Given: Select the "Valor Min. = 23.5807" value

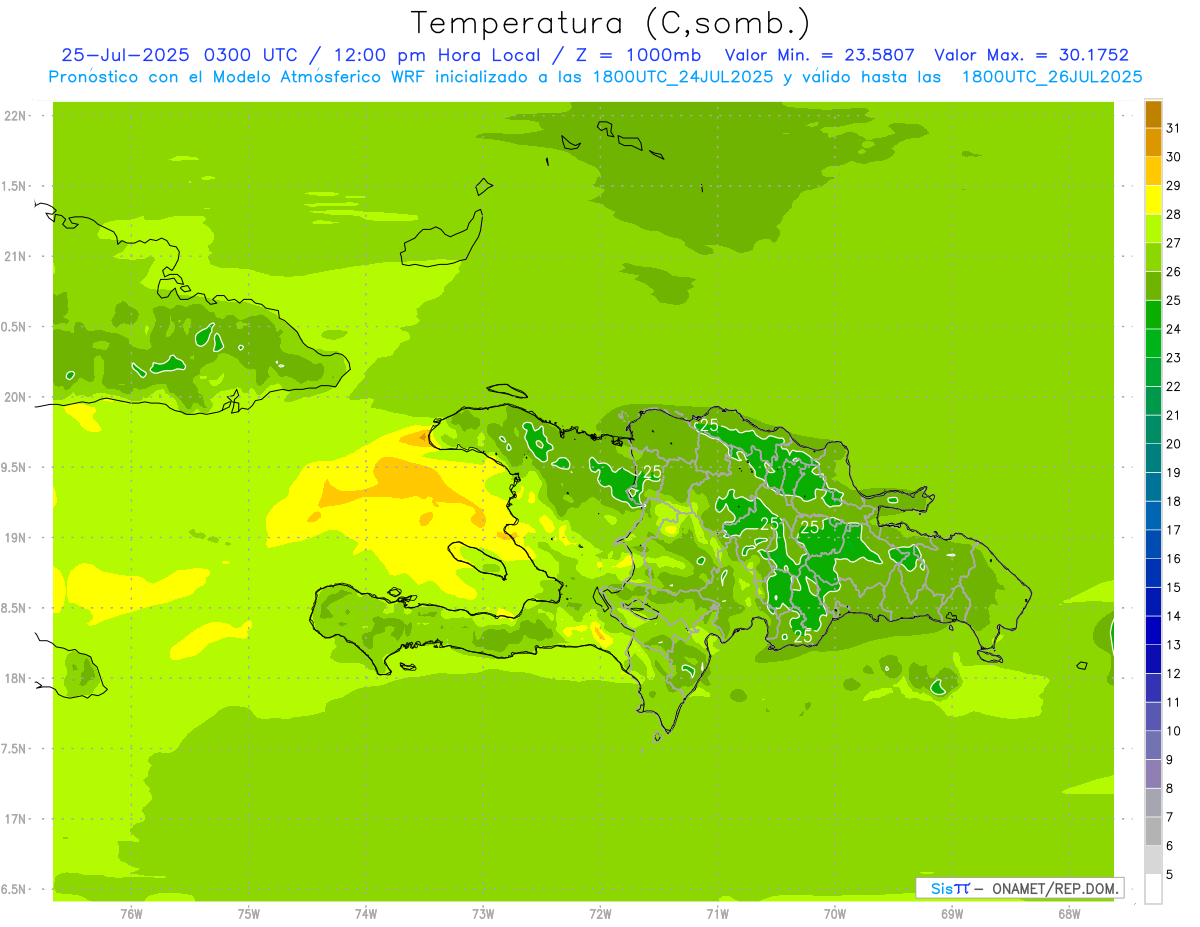Looking at the screenshot, I should [x=819, y=55].
